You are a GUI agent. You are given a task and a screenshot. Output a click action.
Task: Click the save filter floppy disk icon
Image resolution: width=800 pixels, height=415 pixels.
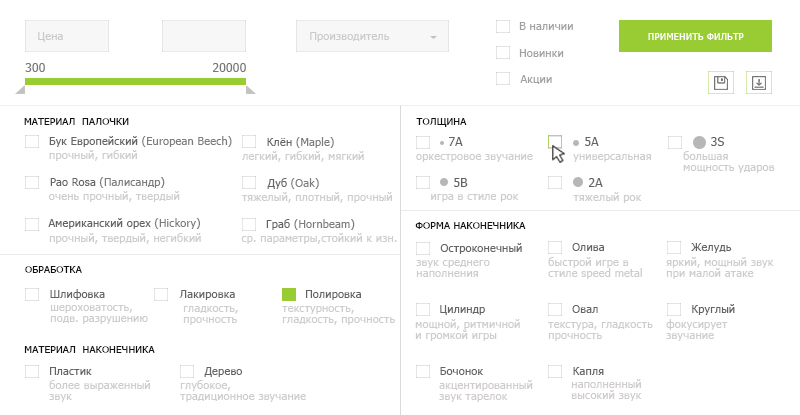coord(720,82)
